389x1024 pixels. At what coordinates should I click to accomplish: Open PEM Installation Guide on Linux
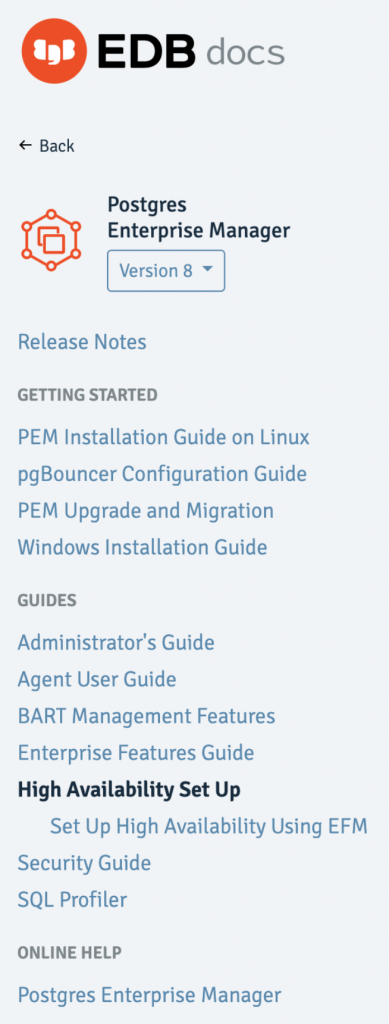pos(163,437)
